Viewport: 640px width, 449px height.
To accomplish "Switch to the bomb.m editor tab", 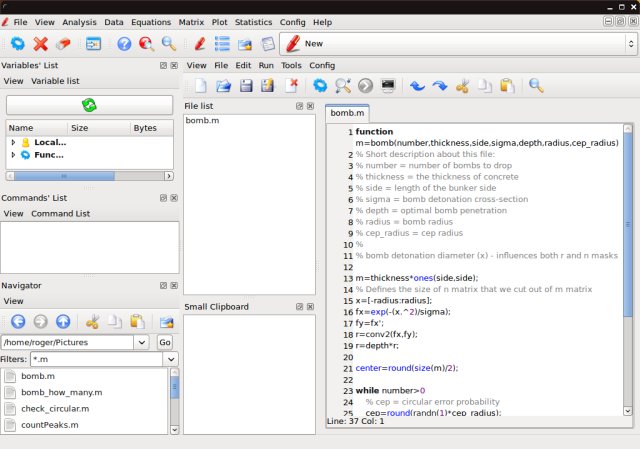I will [x=346, y=114].
